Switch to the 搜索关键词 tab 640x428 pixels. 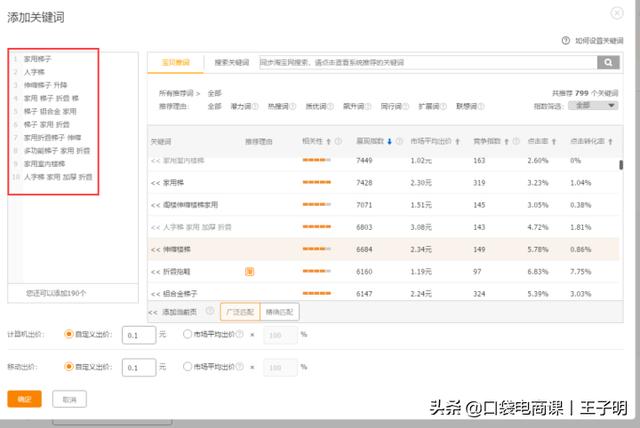tap(231, 62)
